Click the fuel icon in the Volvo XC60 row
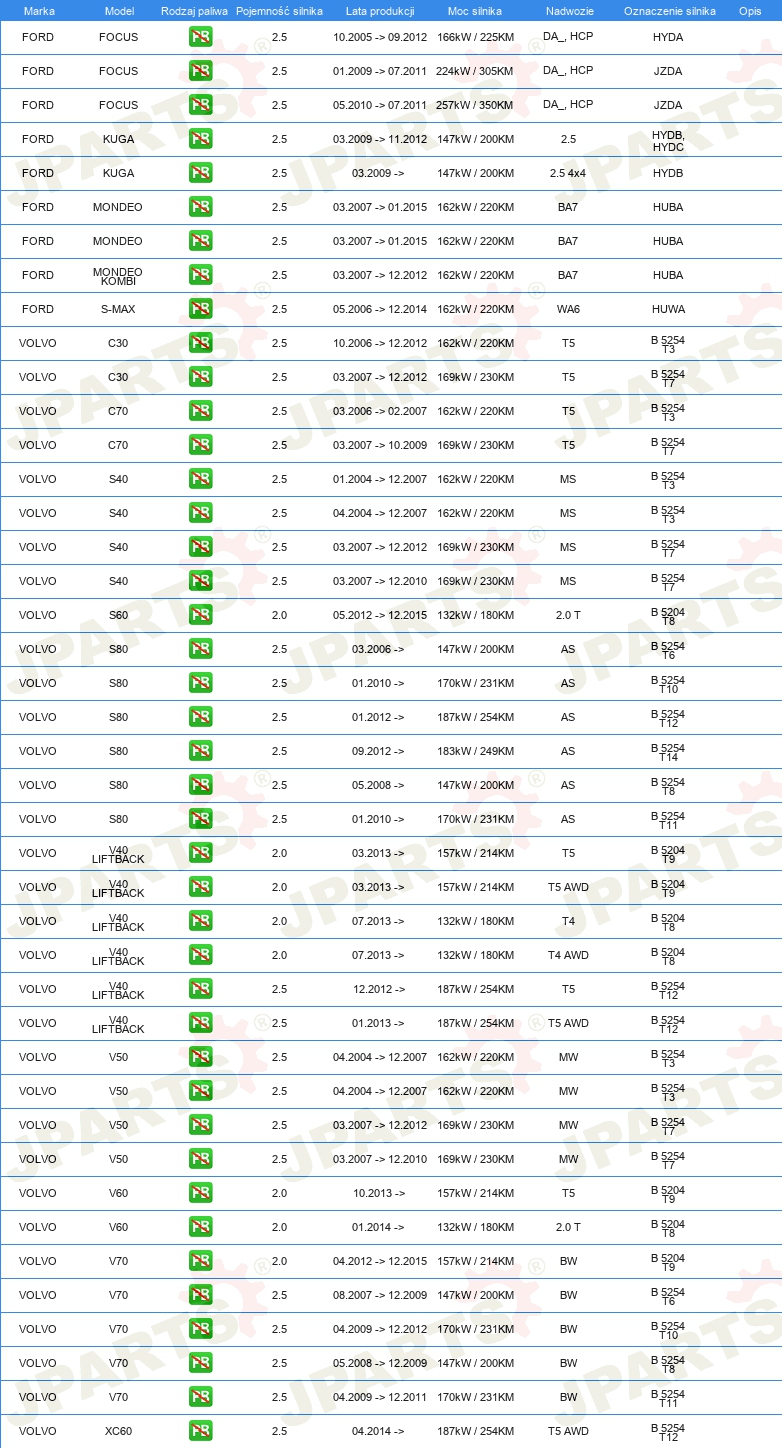Viewport: 782px width, 1448px height. tap(200, 1431)
